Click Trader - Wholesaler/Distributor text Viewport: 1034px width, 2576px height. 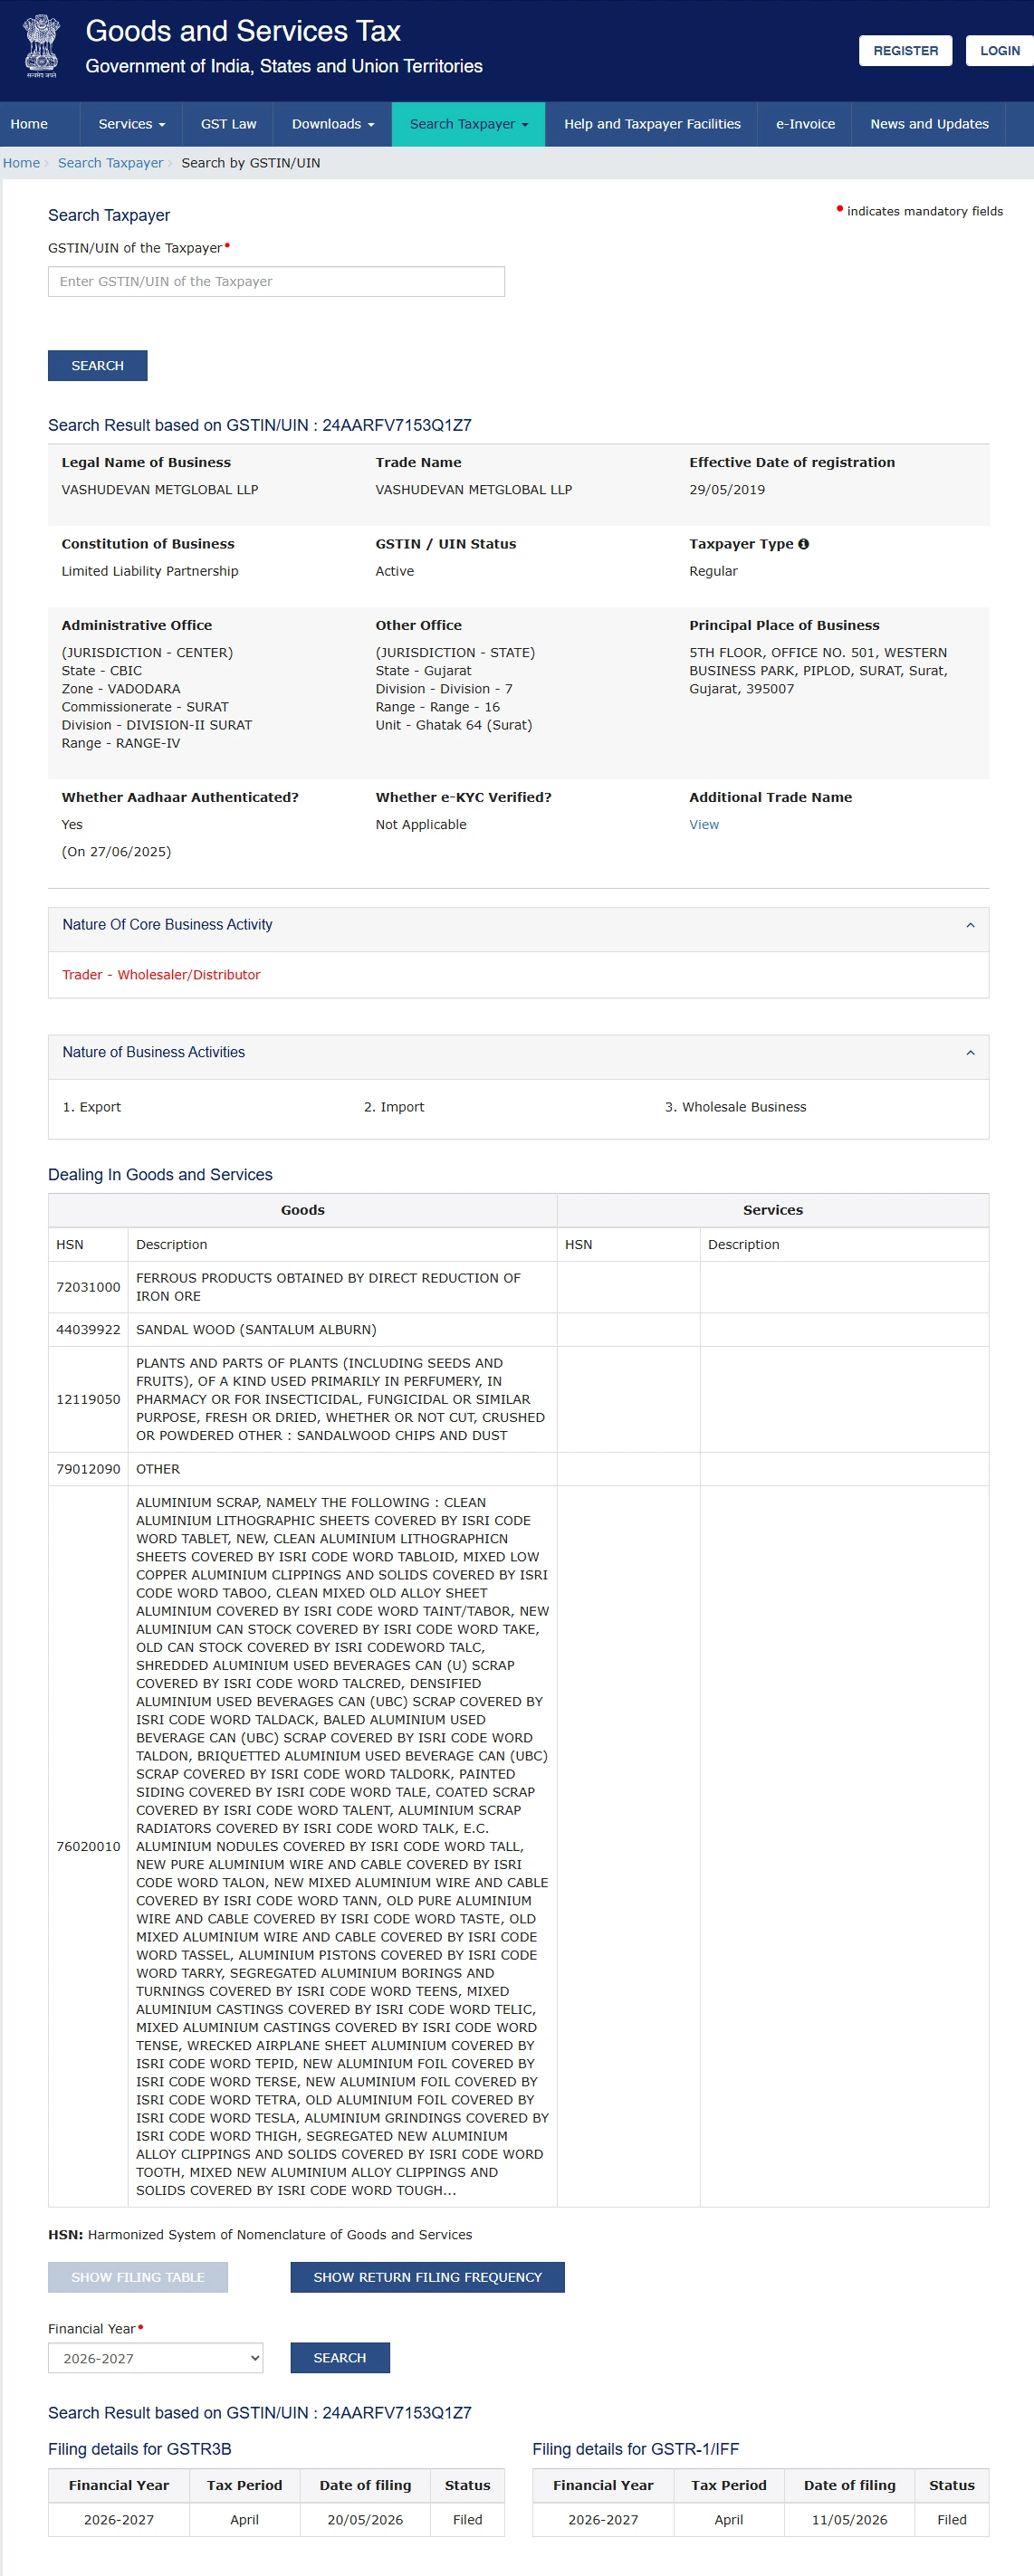(161, 975)
